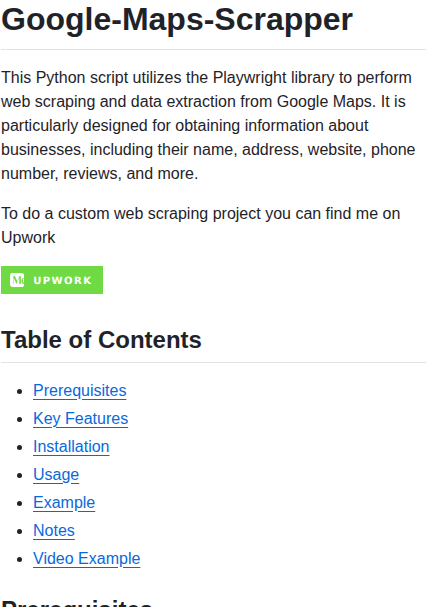
Task: Jump to Key Features section link
Action: click(x=80, y=418)
